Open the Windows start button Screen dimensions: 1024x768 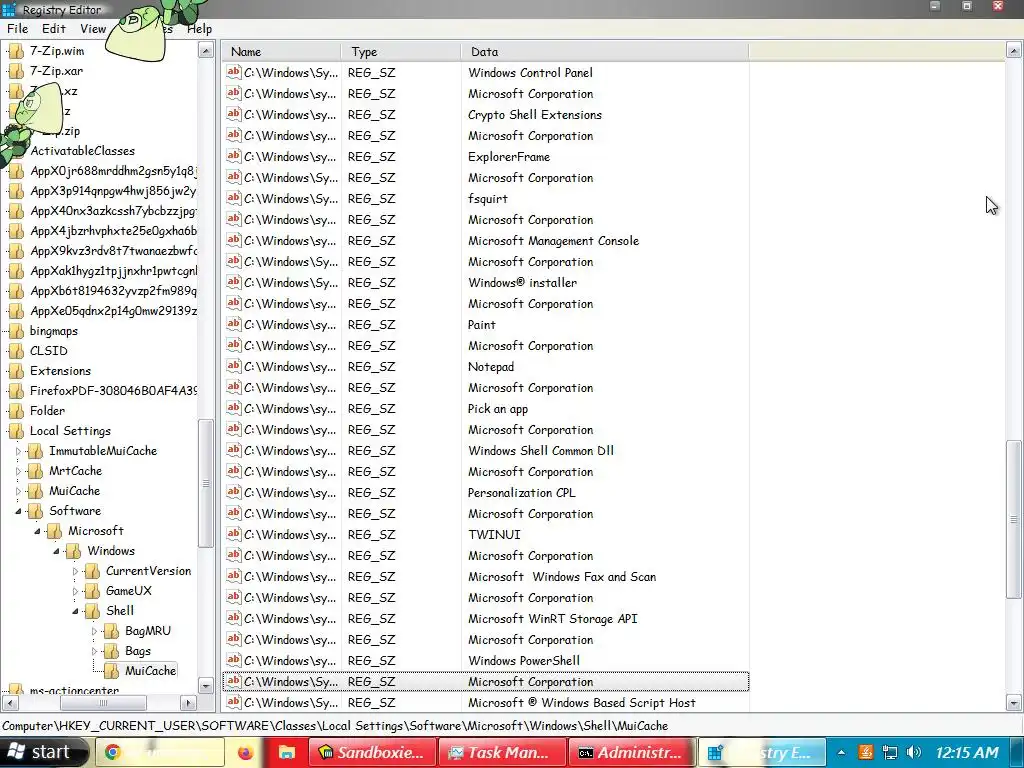click(x=44, y=752)
